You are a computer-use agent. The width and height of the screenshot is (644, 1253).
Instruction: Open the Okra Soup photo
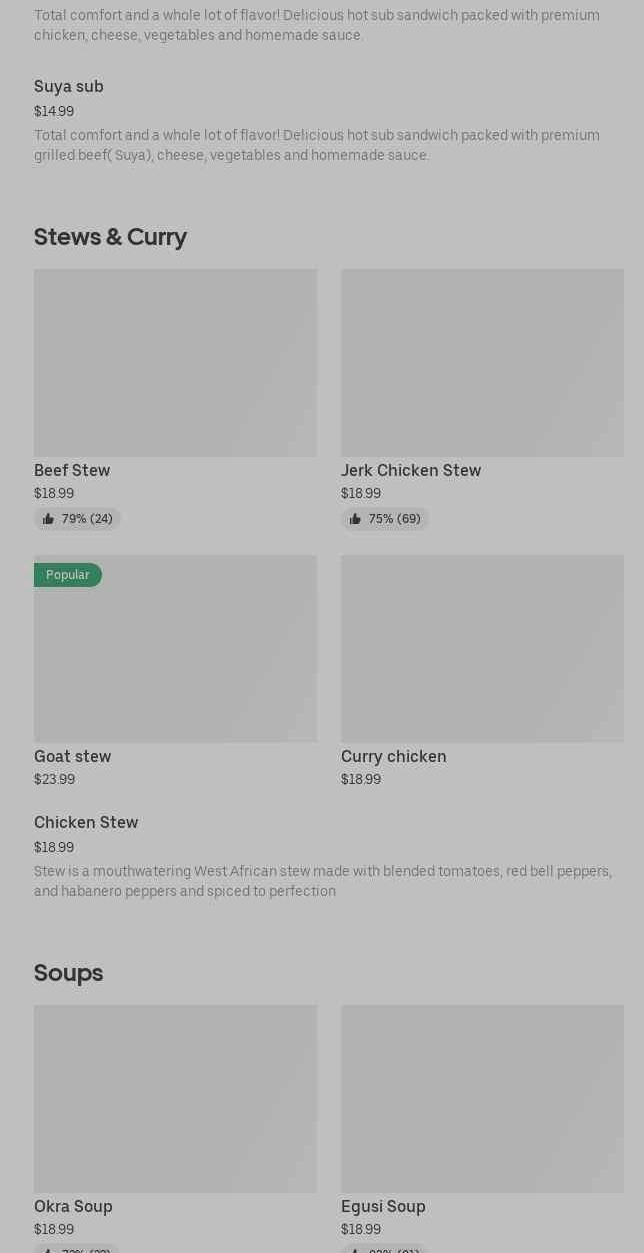click(x=175, y=1098)
